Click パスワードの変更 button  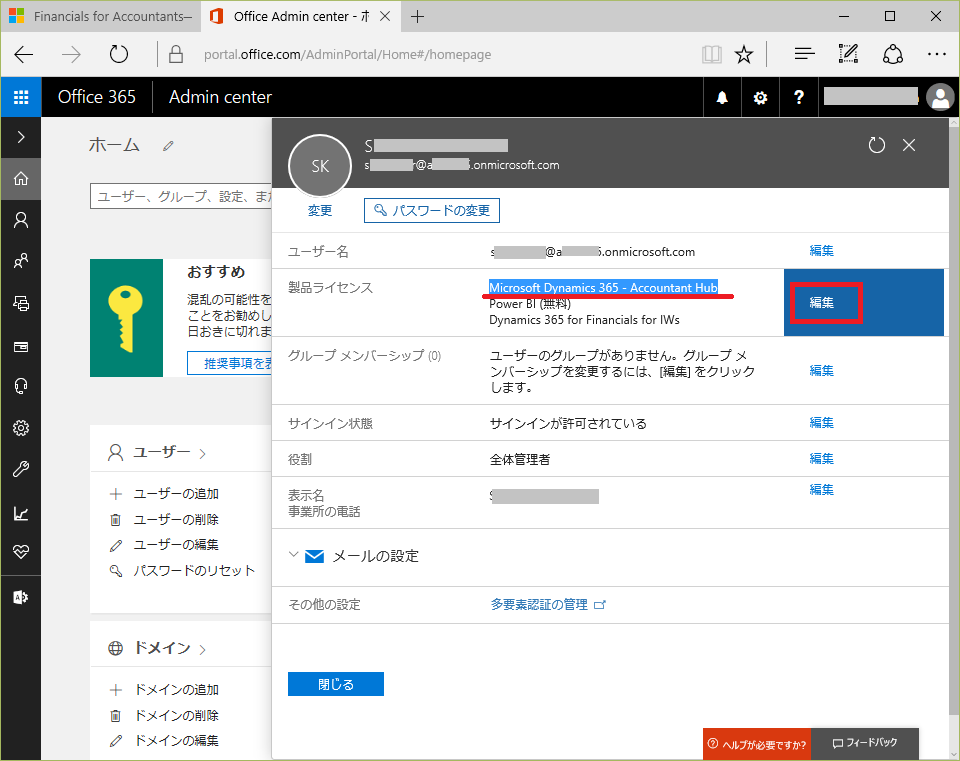click(x=432, y=211)
